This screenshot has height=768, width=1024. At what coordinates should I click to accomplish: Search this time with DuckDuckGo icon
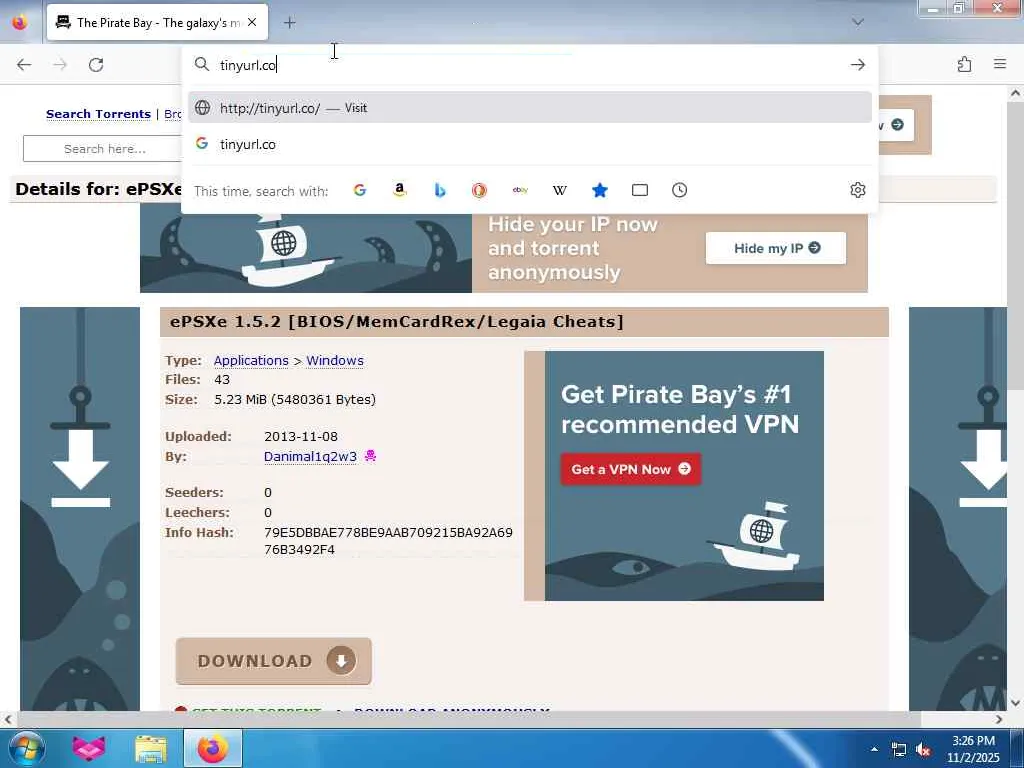pyautogui.click(x=479, y=190)
